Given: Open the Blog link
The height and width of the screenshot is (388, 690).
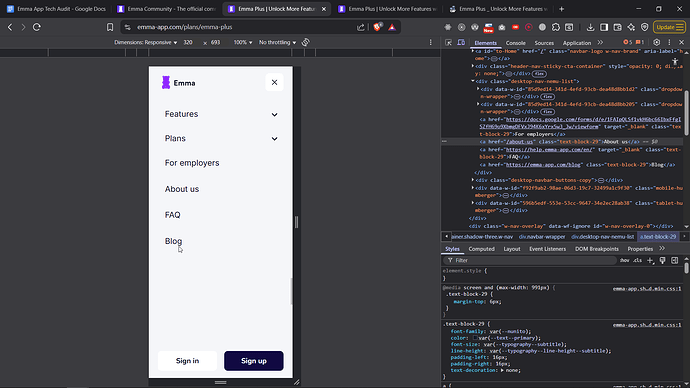Looking at the screenshot, I should 173,241.
